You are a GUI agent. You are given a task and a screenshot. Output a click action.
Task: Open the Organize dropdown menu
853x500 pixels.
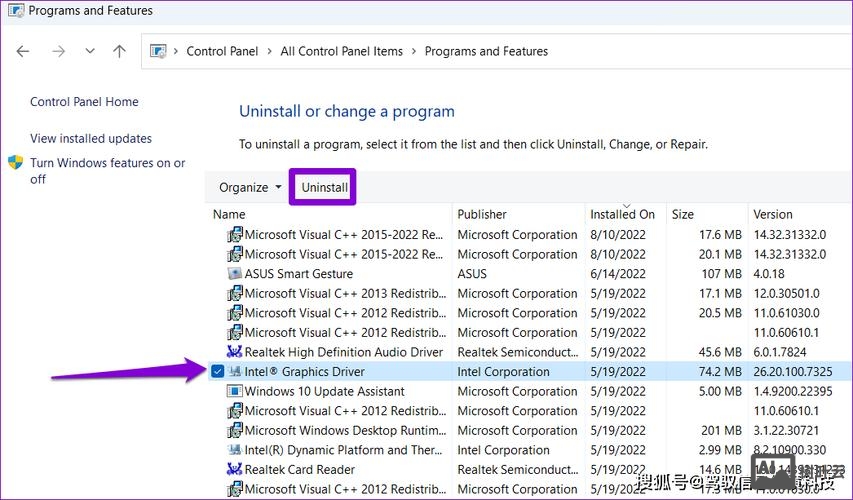(250, 187)
